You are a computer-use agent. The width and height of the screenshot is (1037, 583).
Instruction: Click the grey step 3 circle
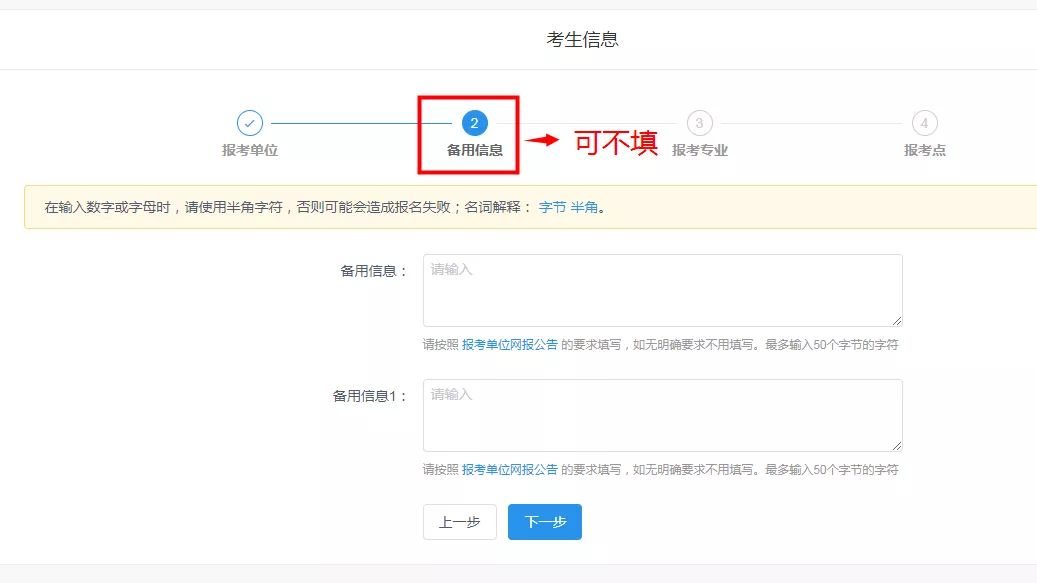click(x=699, y=123)
